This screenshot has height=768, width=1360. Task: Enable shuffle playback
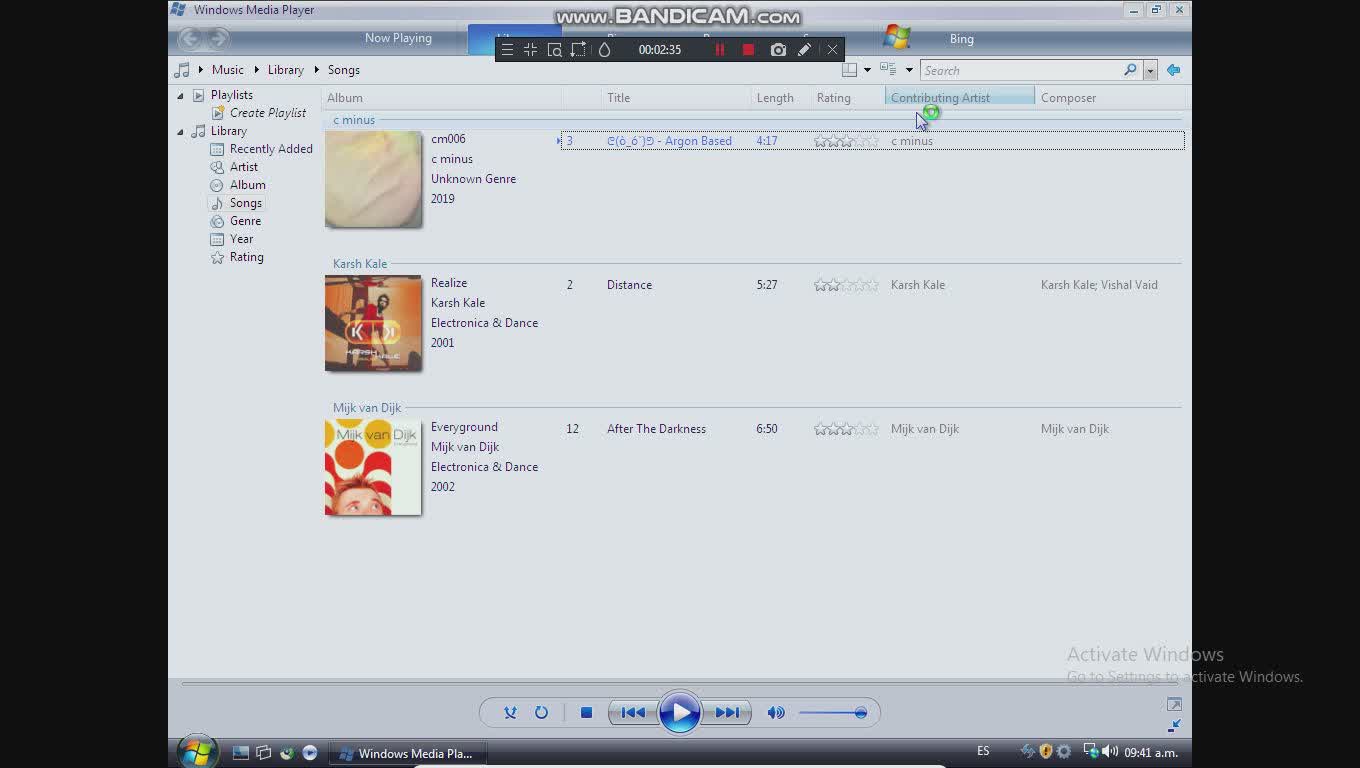click(x=510, y=712)
